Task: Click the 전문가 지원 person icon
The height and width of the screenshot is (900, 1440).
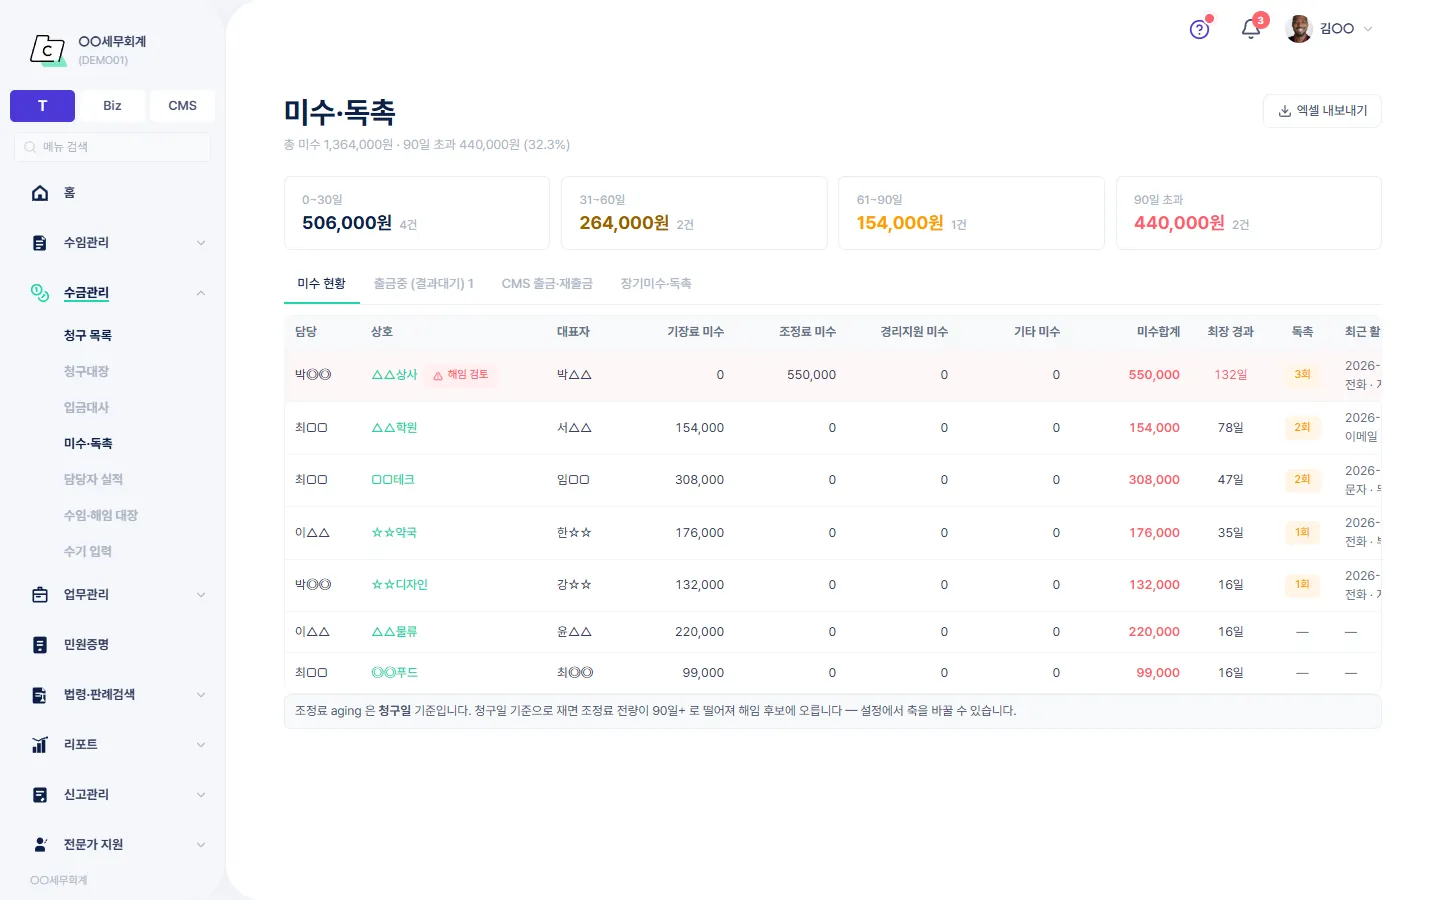Action: 40,845
